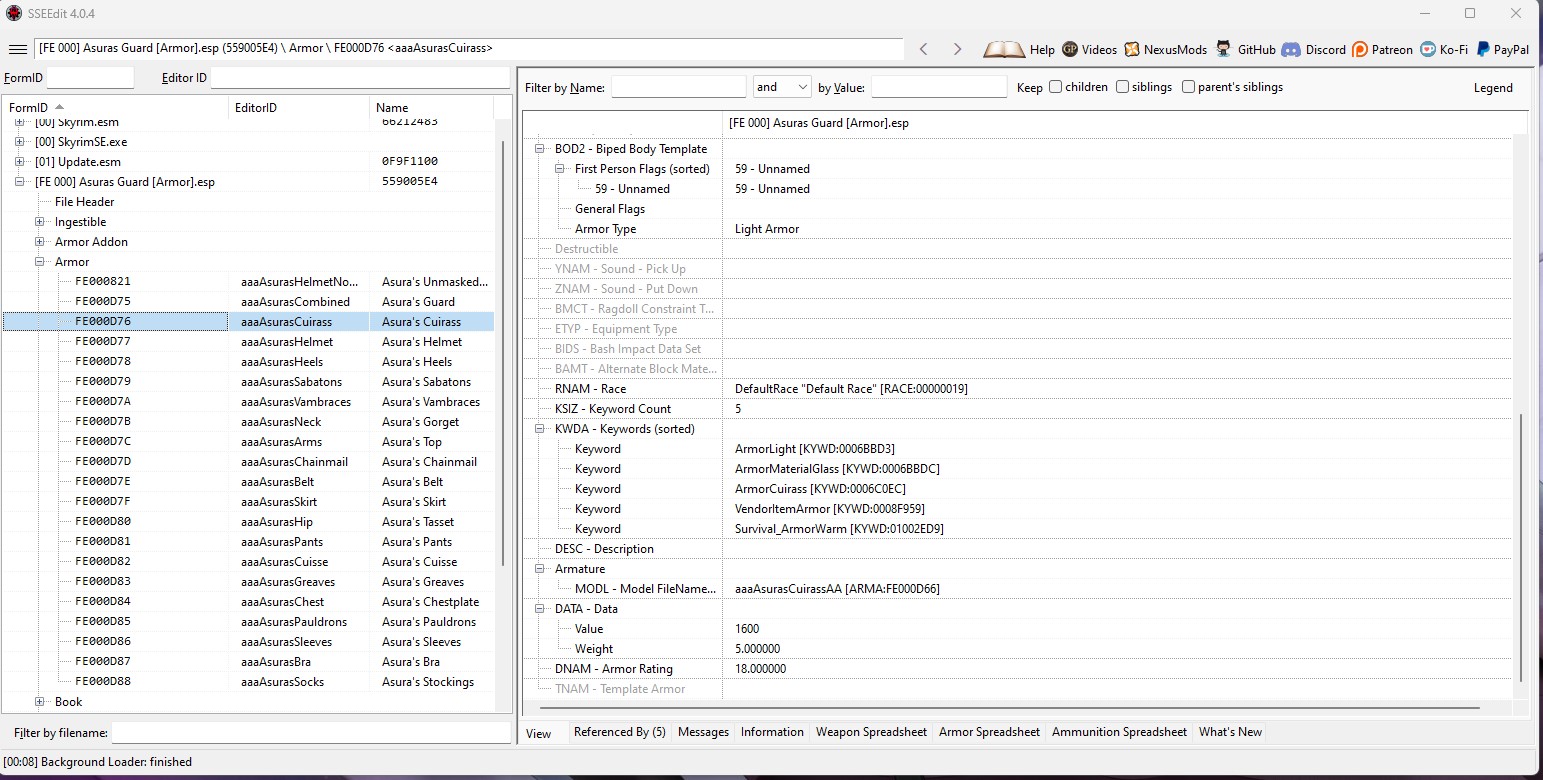Collapse Asuras Guard [Armor].esp node
This screenshot has height=780, width=1543.
click(19, 182)
